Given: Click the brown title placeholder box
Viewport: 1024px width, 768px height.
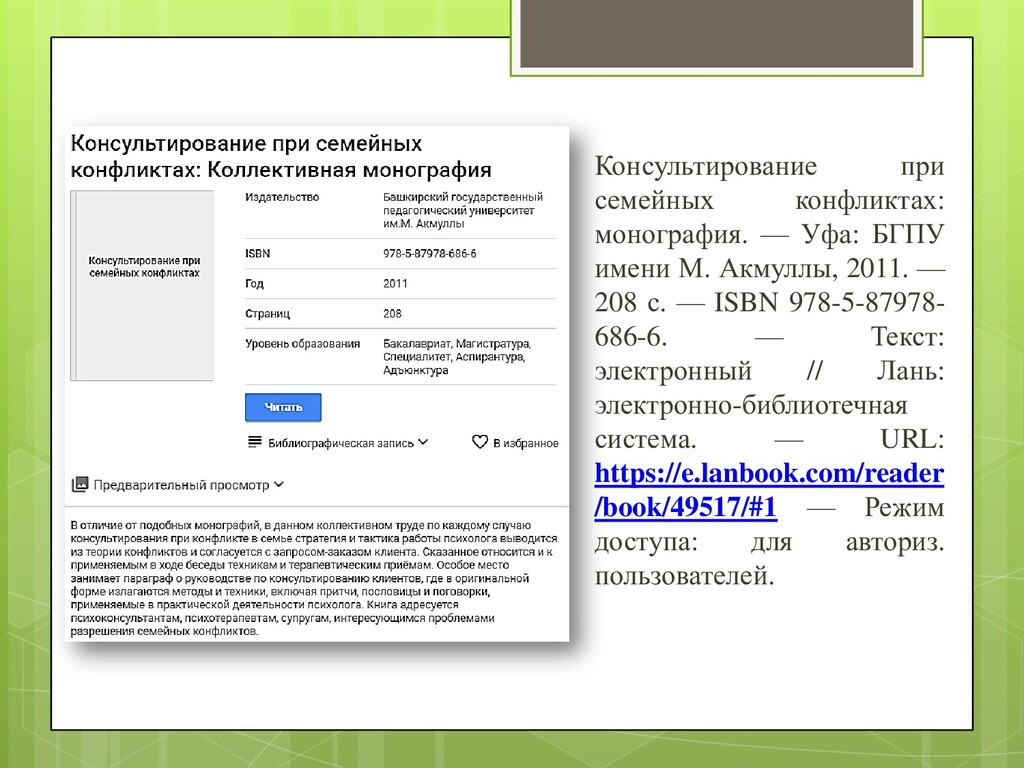Looking at the screenshot, I should coord(716,33).
